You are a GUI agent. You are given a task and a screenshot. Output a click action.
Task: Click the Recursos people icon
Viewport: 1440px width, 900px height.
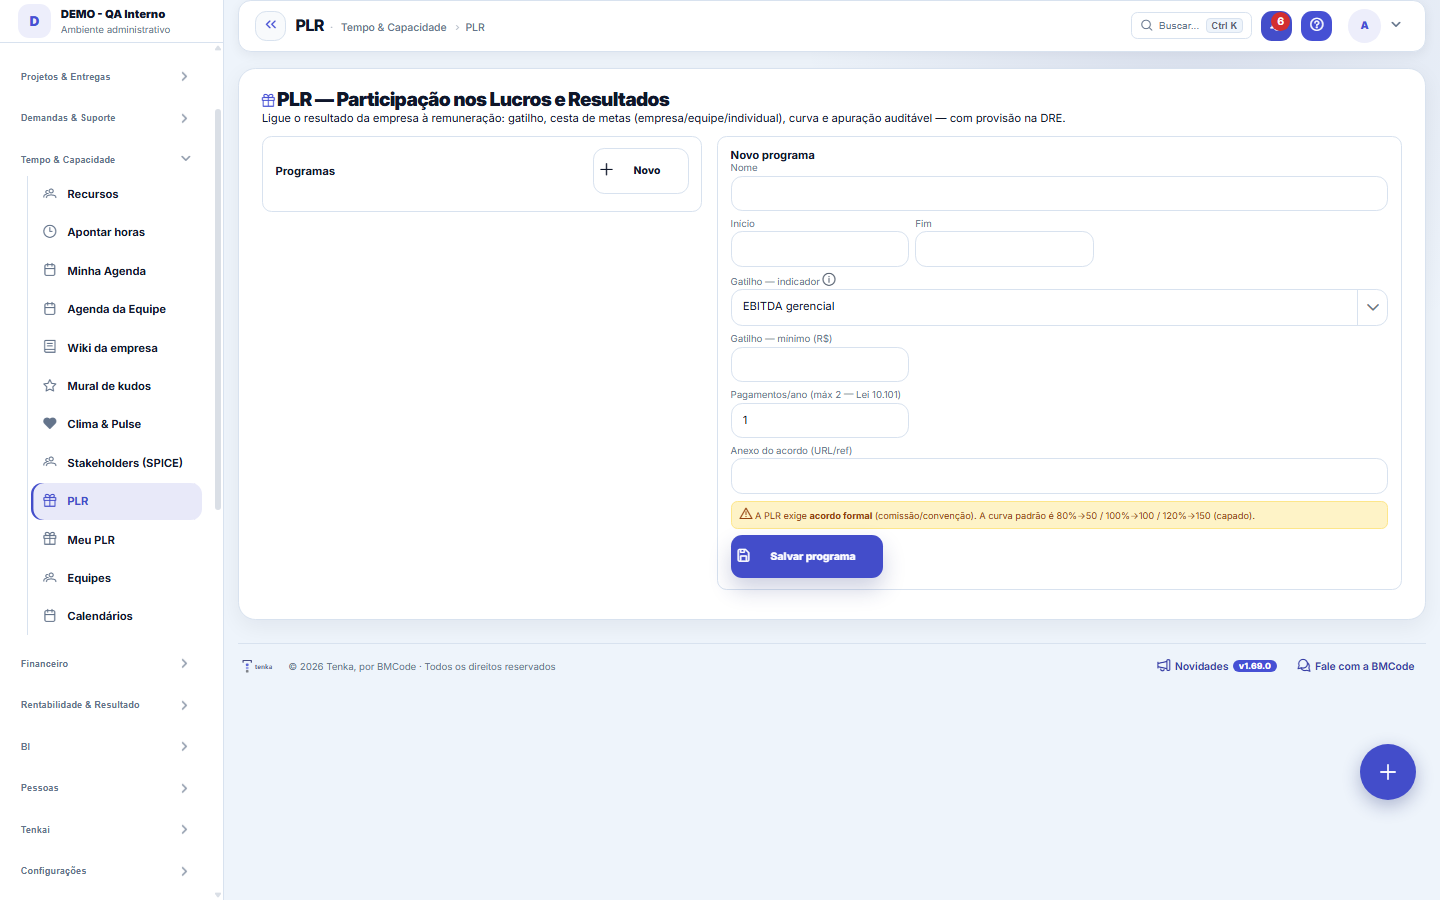50,194
